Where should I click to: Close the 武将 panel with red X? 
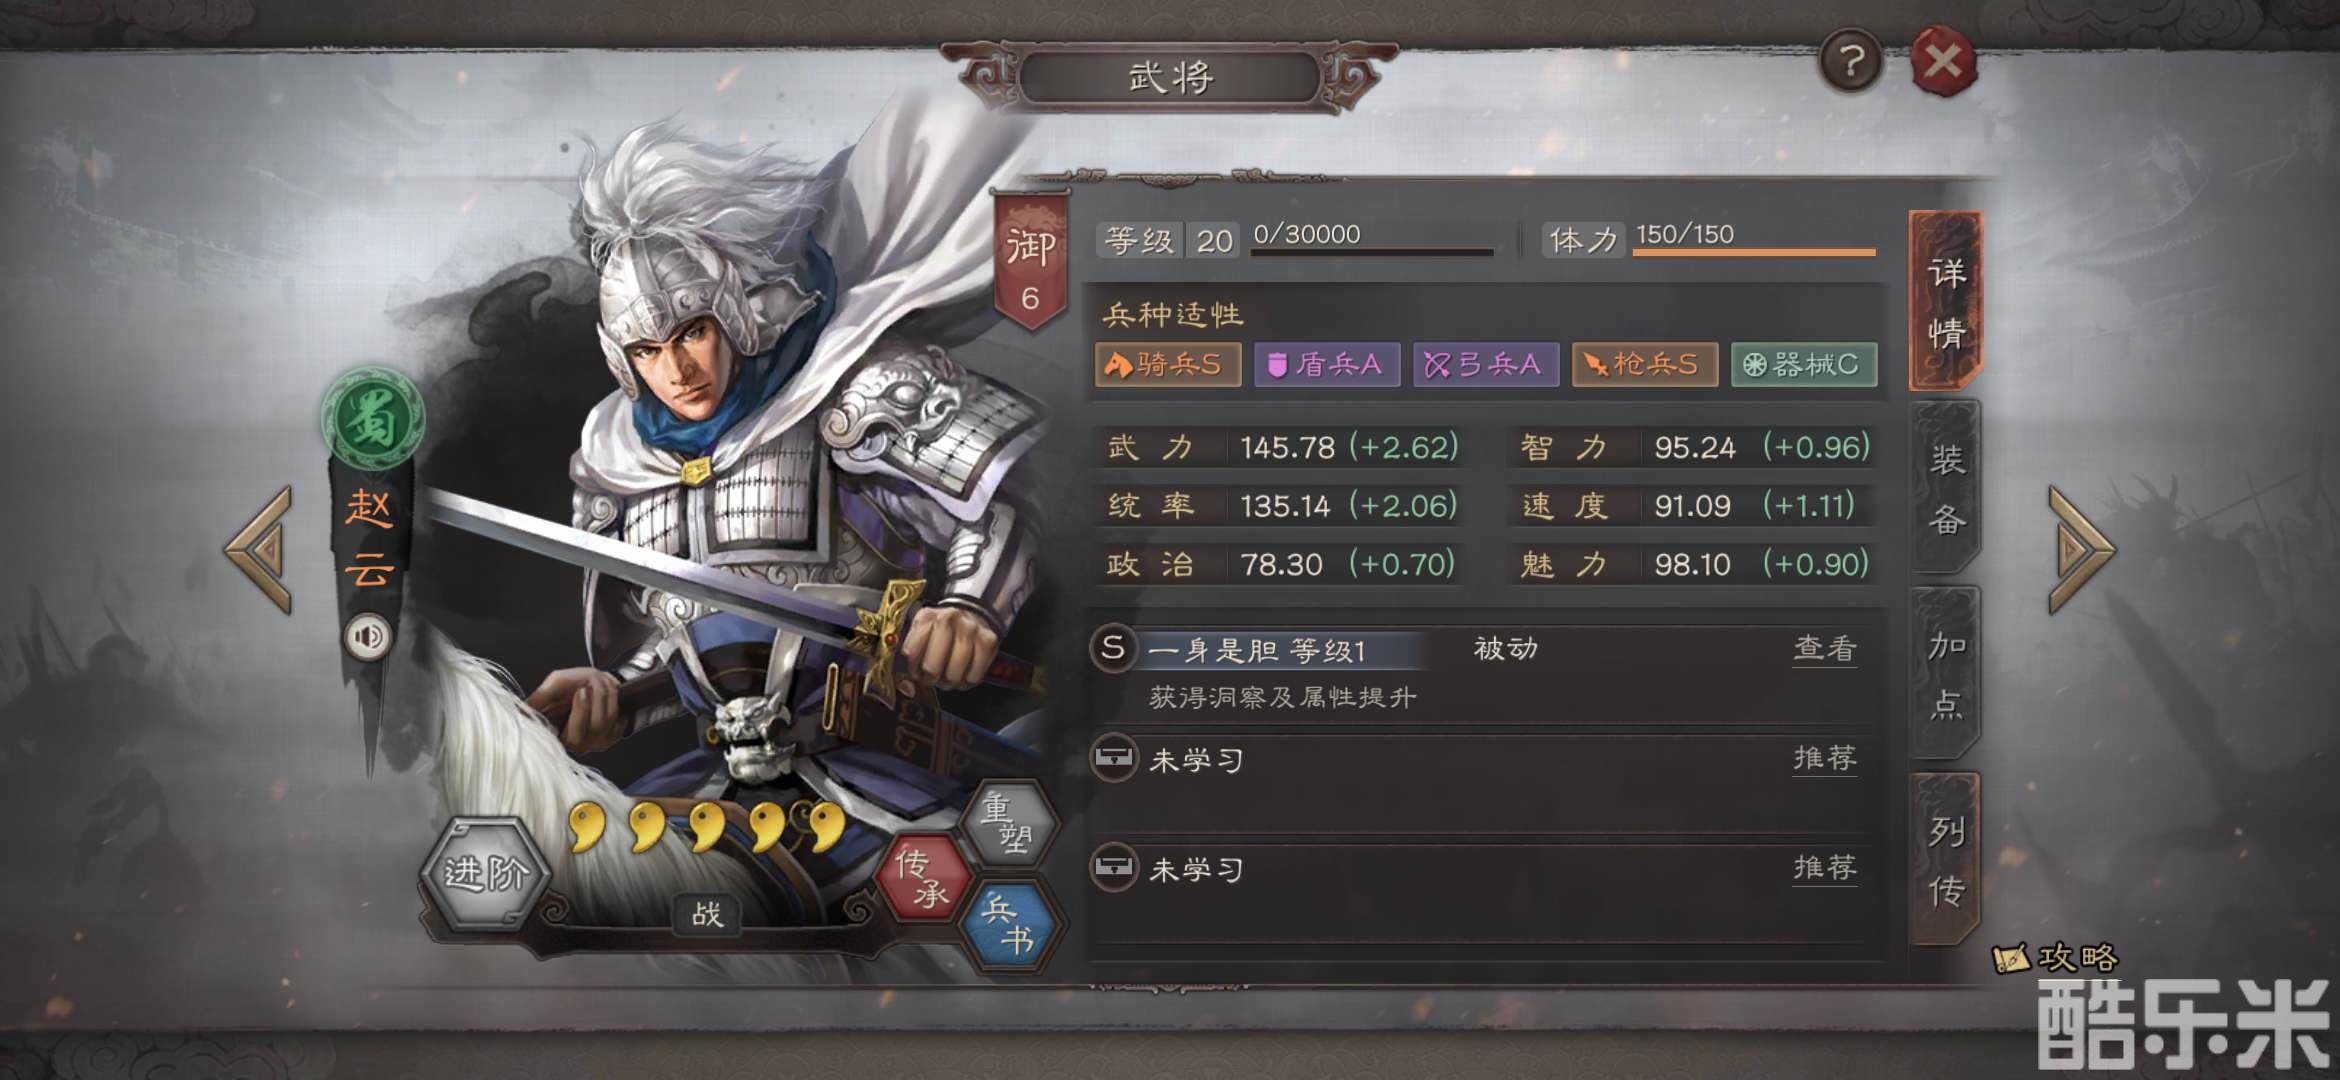pos(1943,62)
